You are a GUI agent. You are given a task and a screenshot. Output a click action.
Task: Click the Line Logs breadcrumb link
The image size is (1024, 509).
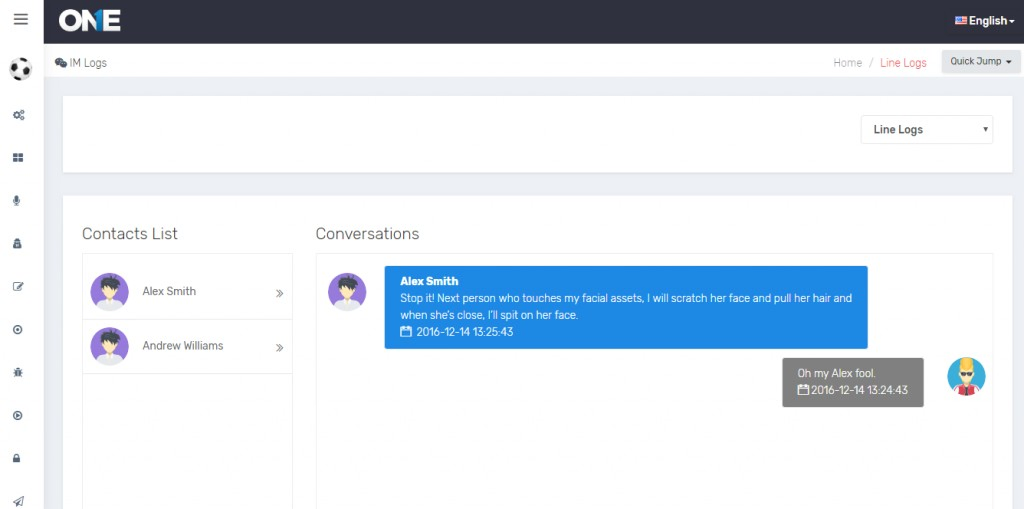point(903,63)
